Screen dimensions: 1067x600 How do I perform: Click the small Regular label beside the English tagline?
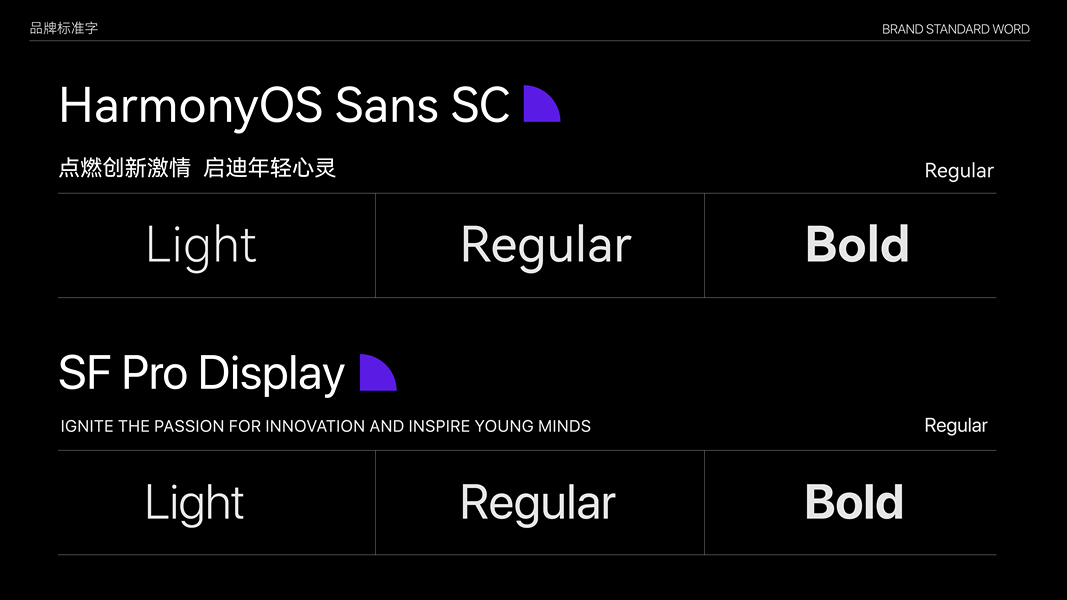click(x=955, y=426)
